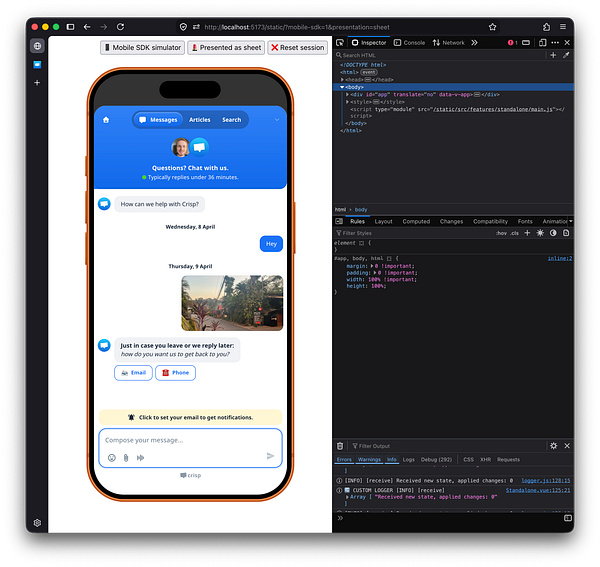The width and height of the screenshot is (600, 567).
Task: Click shield tracking protection icon in URL bar
Action: 183,27
